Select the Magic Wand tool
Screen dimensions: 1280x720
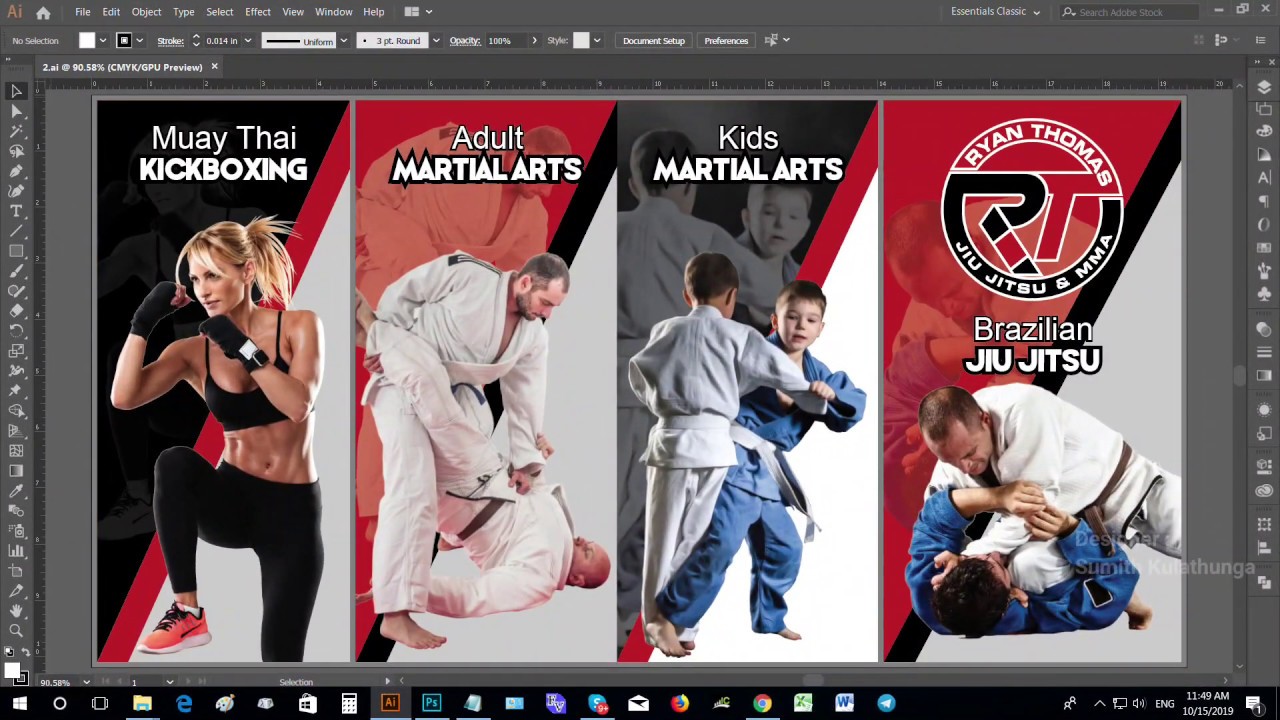16,131
